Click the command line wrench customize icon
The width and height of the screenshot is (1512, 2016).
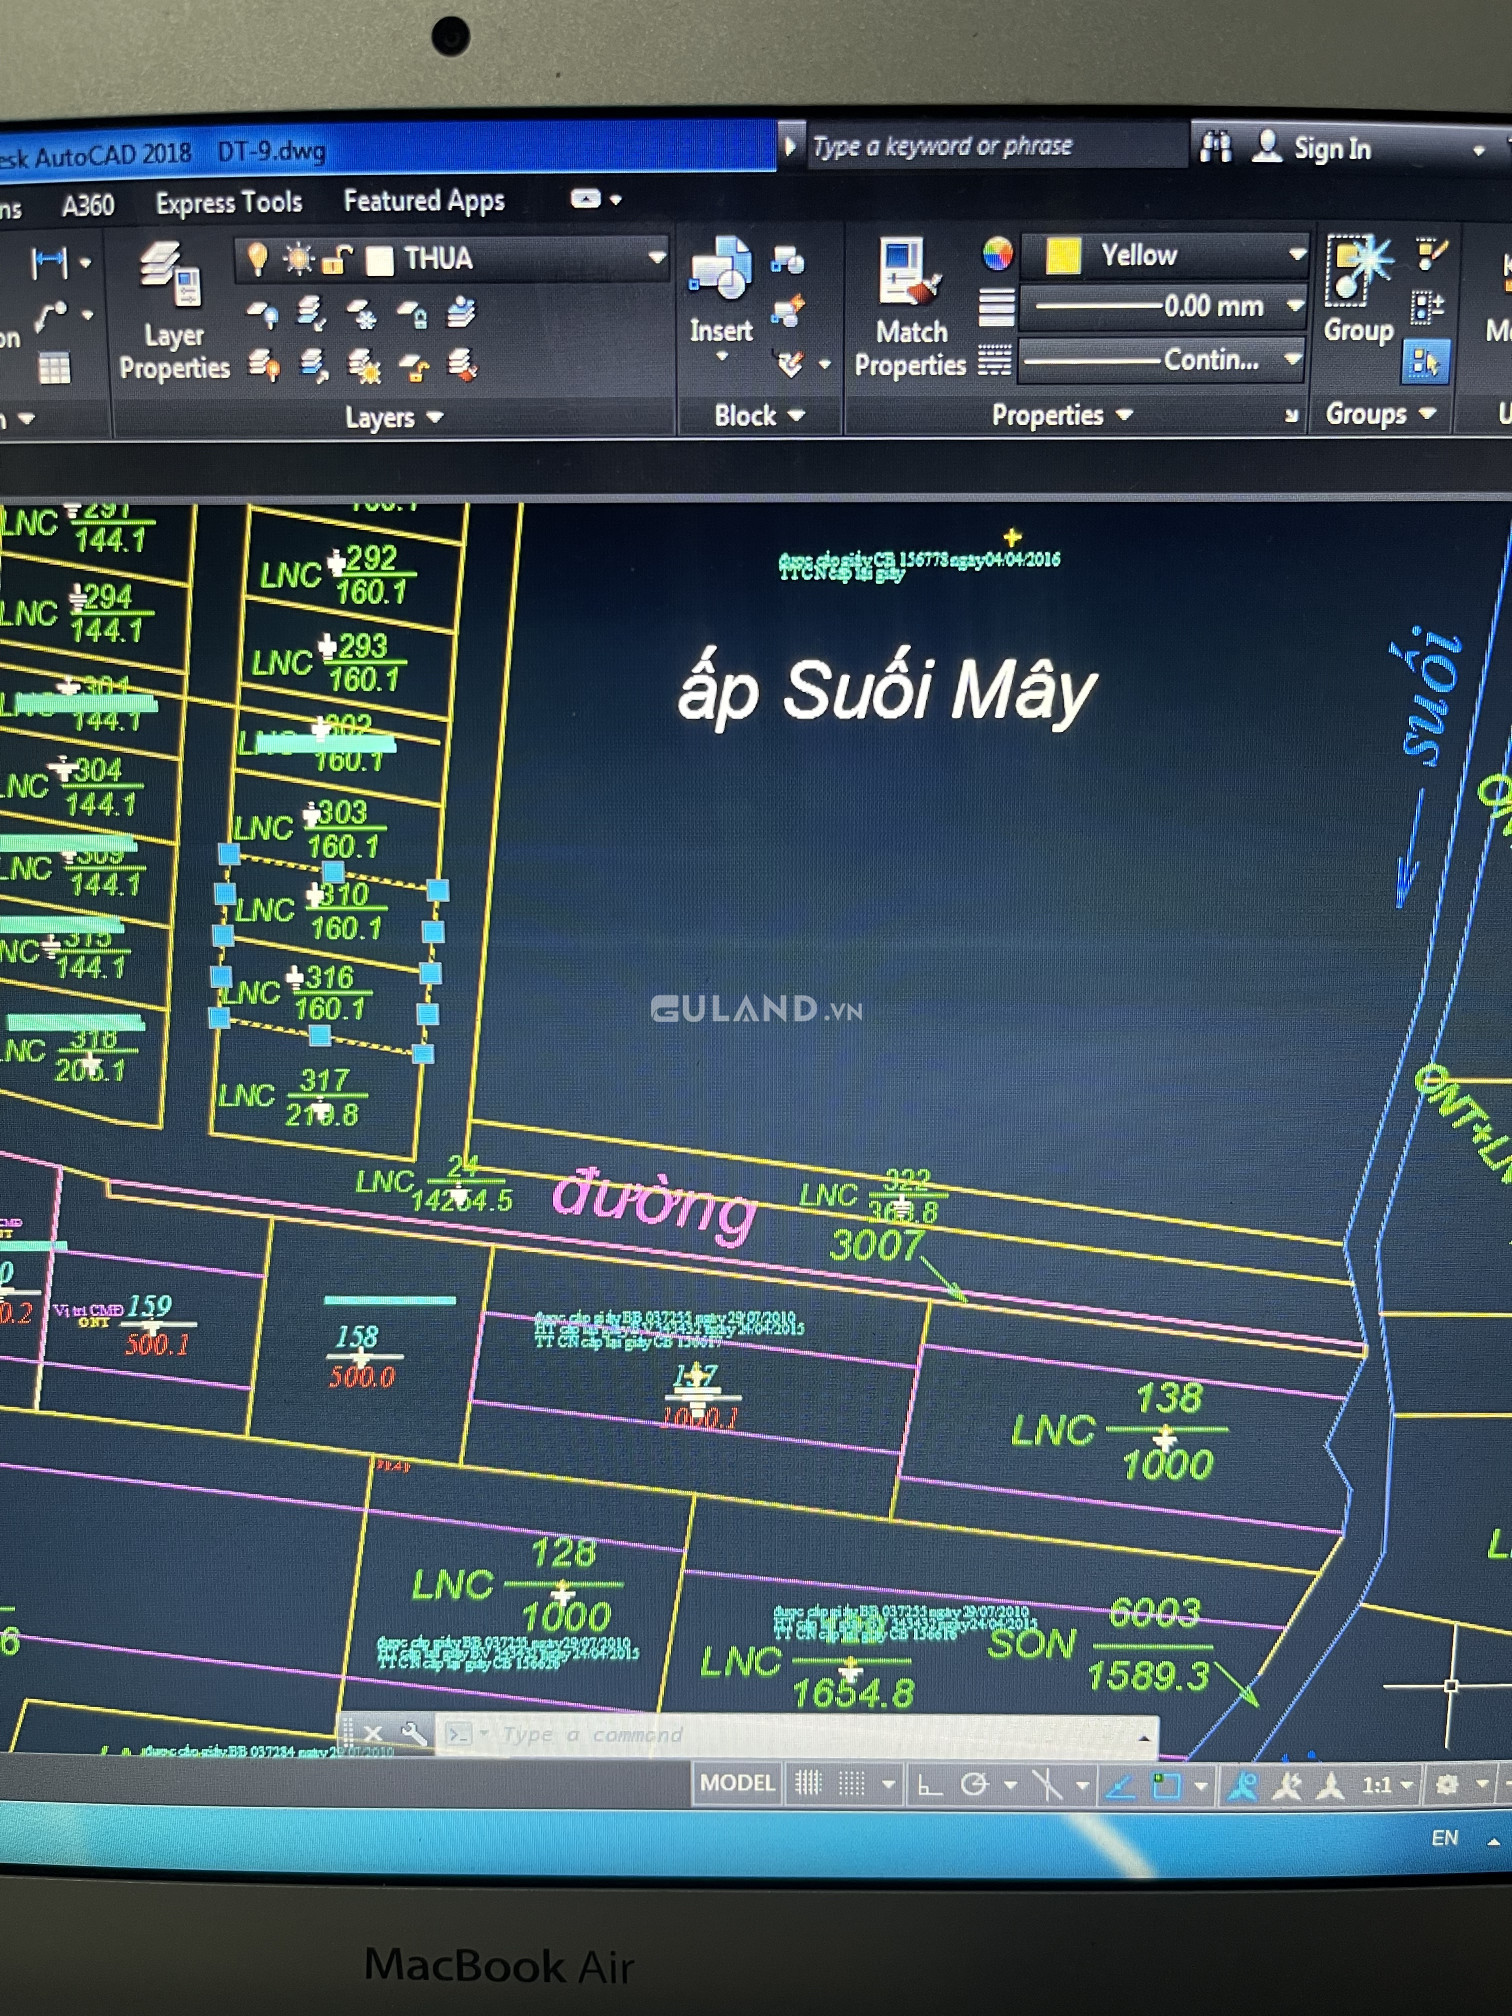pyautogui.click(x=413, y=1733)
